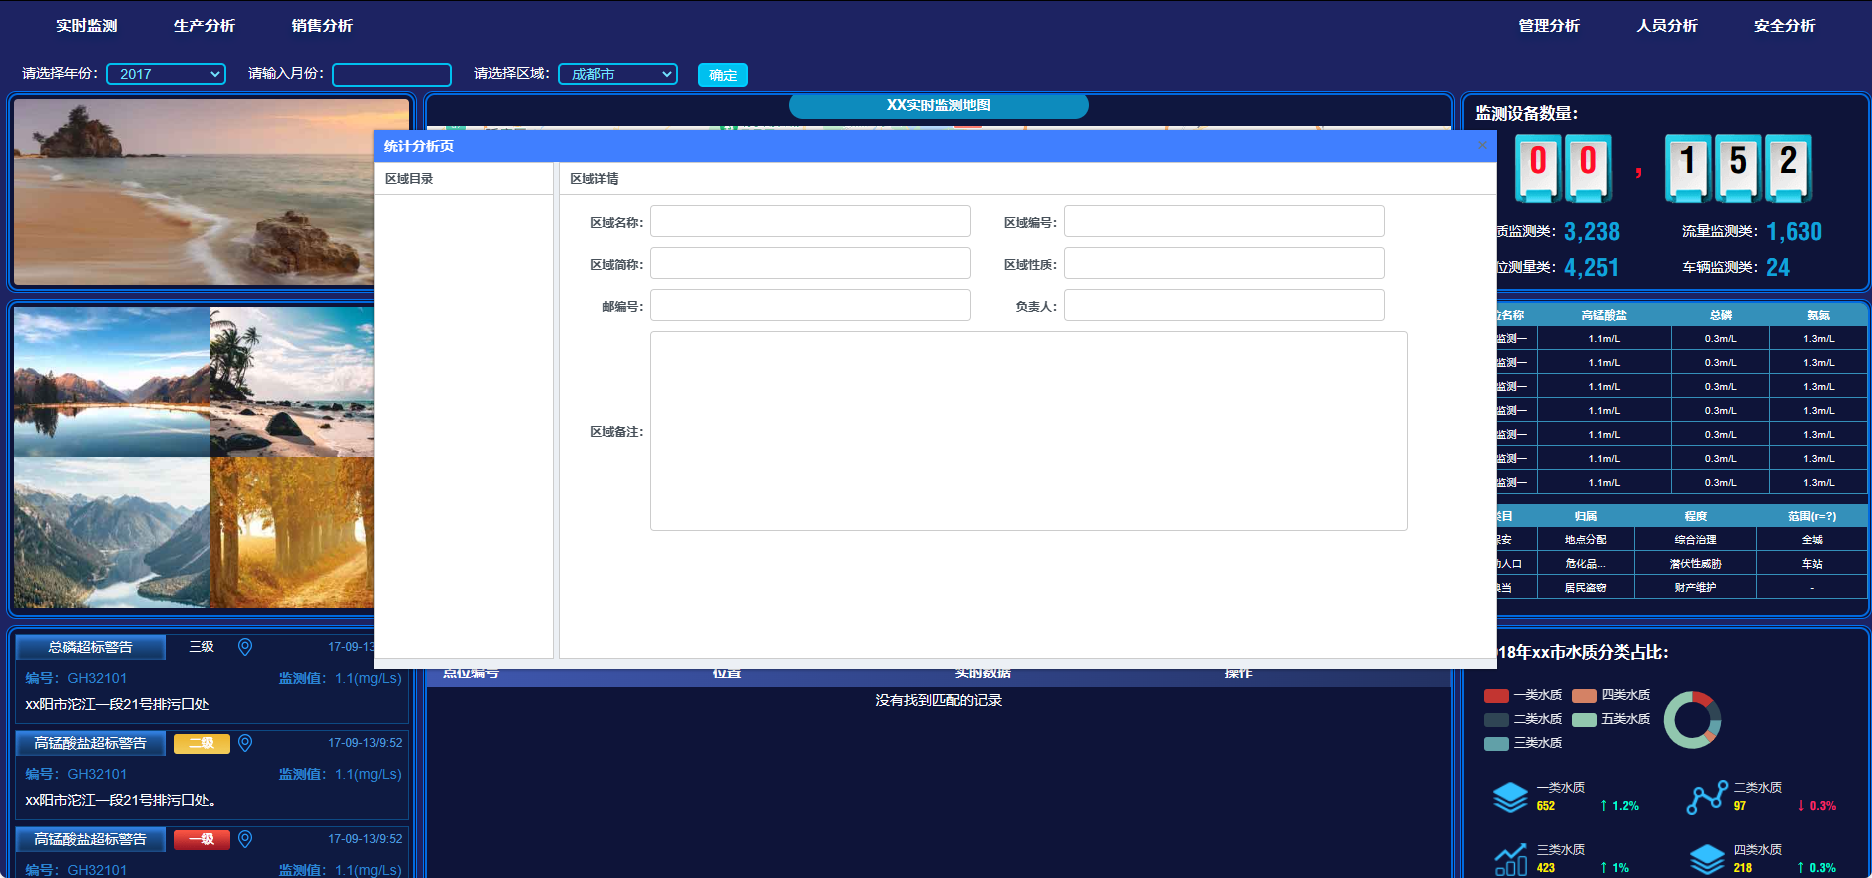Click the orange 四类水质 legend swatch

click(x=1584, y=695)
